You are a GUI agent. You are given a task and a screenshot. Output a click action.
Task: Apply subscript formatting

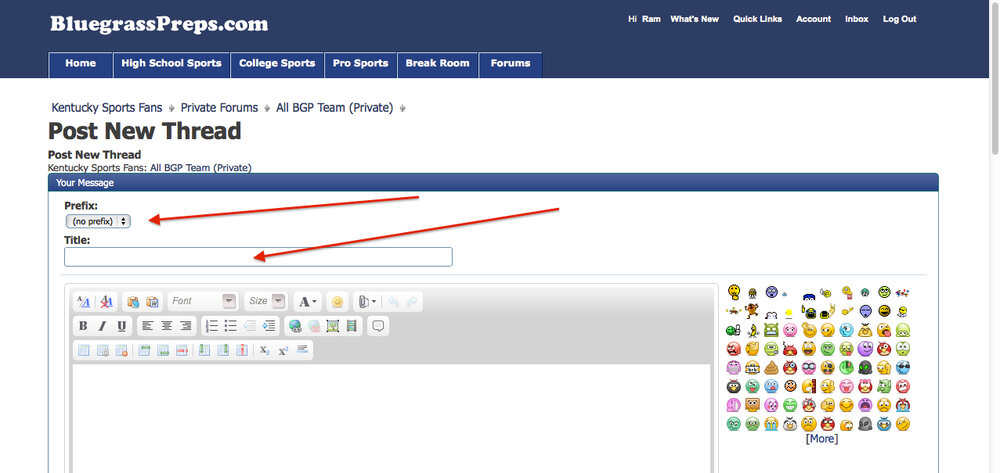(265, 350)
